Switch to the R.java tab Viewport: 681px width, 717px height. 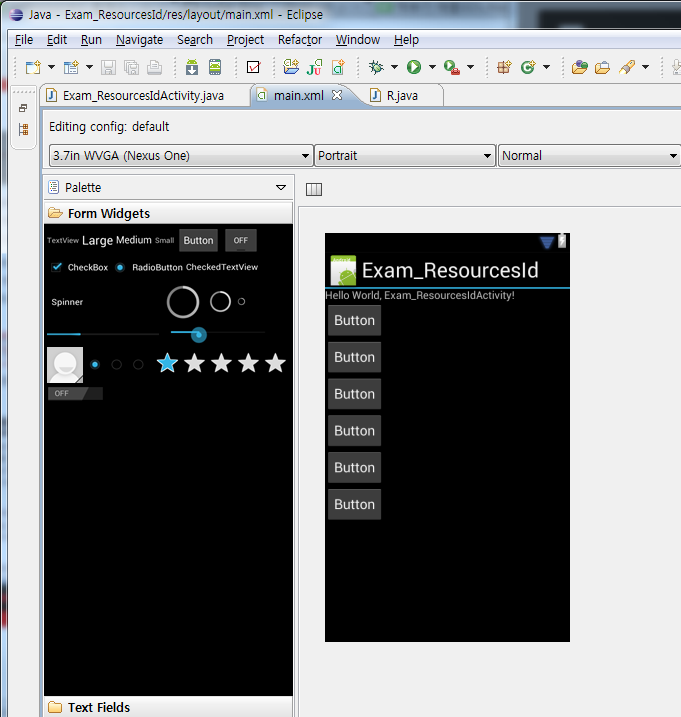(402, 96)
